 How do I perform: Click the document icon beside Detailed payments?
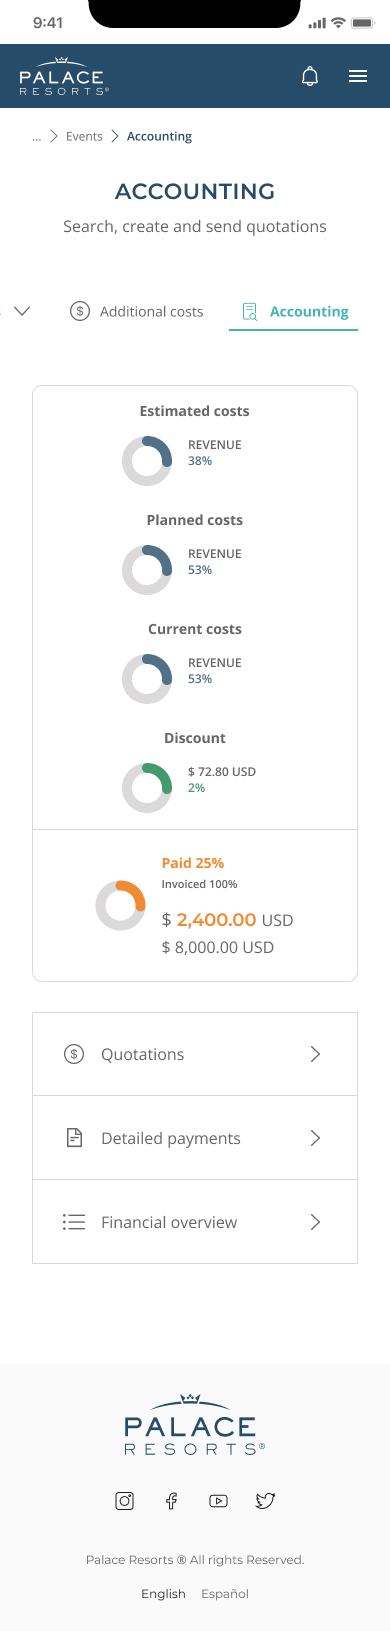[x=74, y=1138]
